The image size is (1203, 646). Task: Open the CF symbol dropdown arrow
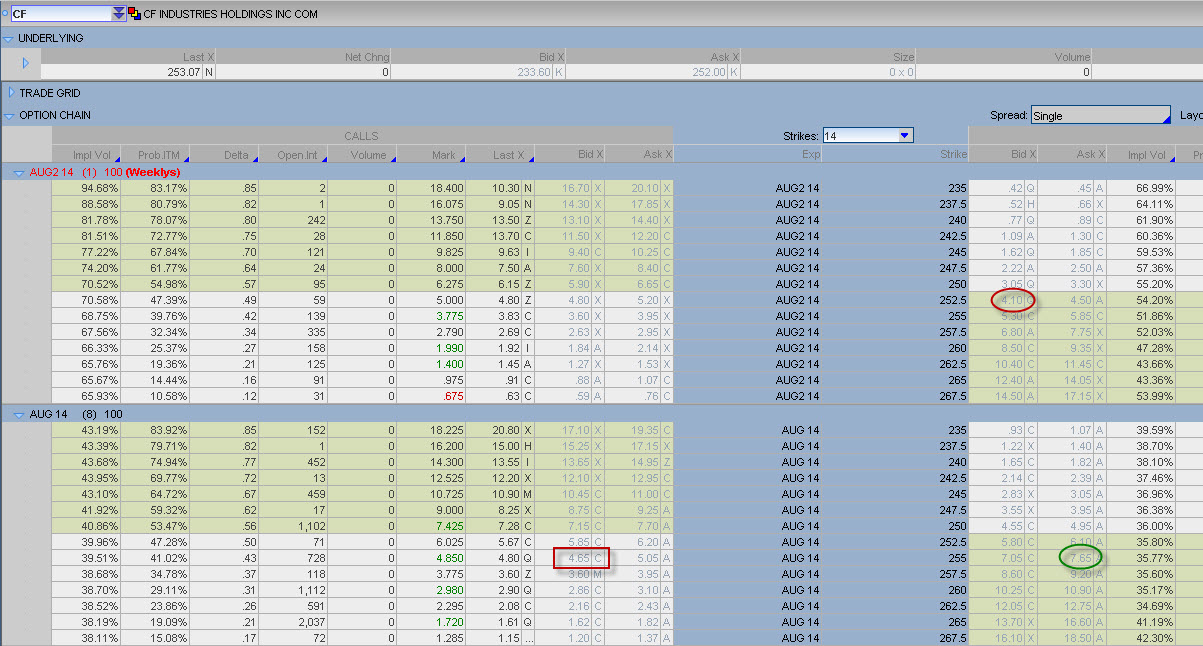tap(119, 13)
